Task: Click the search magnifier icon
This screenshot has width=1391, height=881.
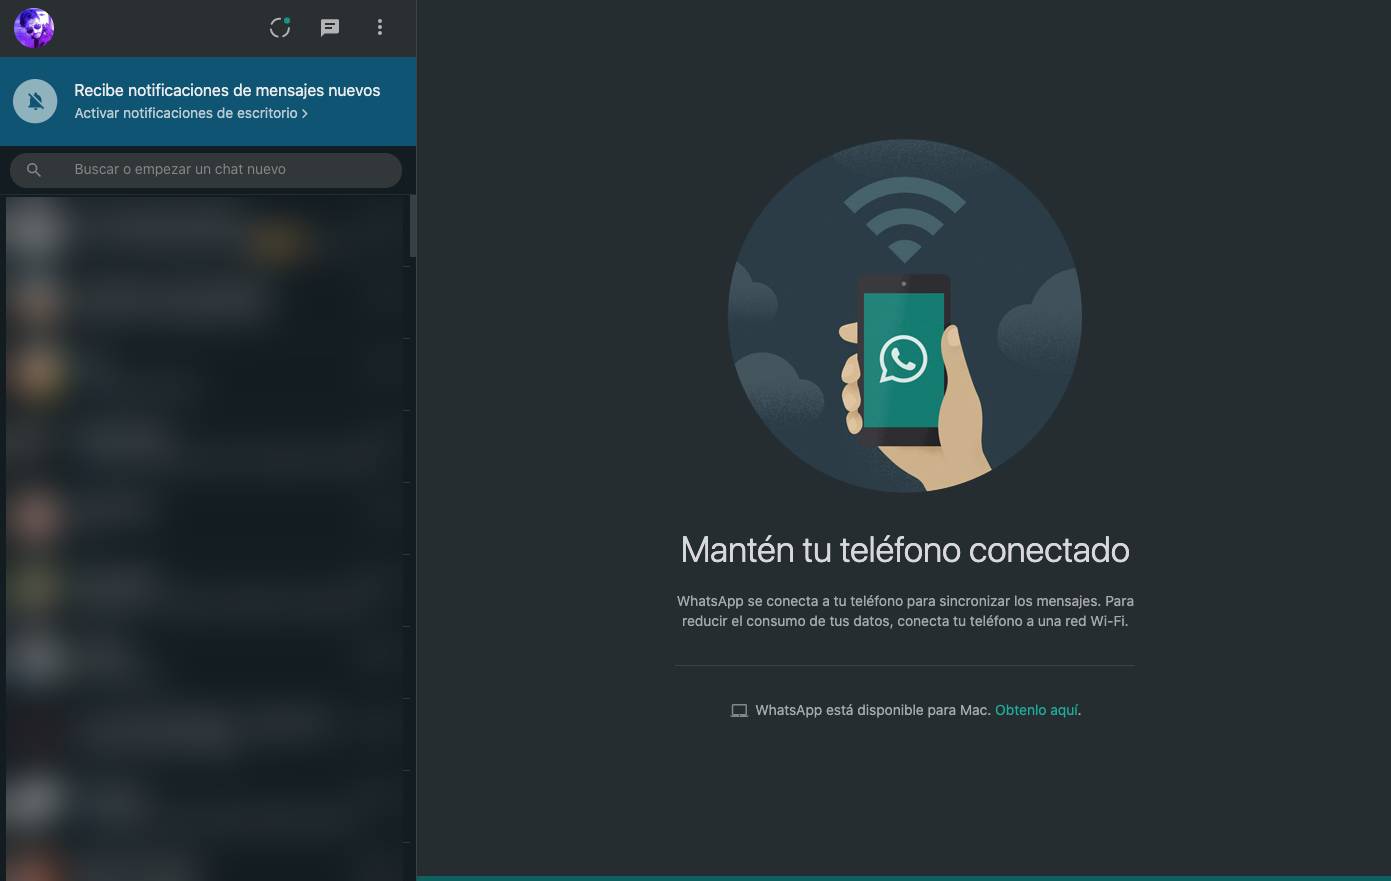Action: pos(34,170)
